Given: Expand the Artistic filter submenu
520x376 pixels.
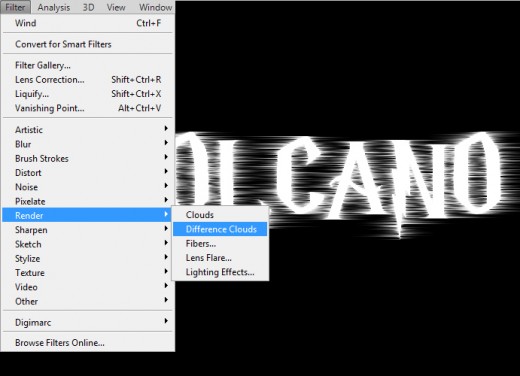Looking at the screenshot, I should [88, 130].
